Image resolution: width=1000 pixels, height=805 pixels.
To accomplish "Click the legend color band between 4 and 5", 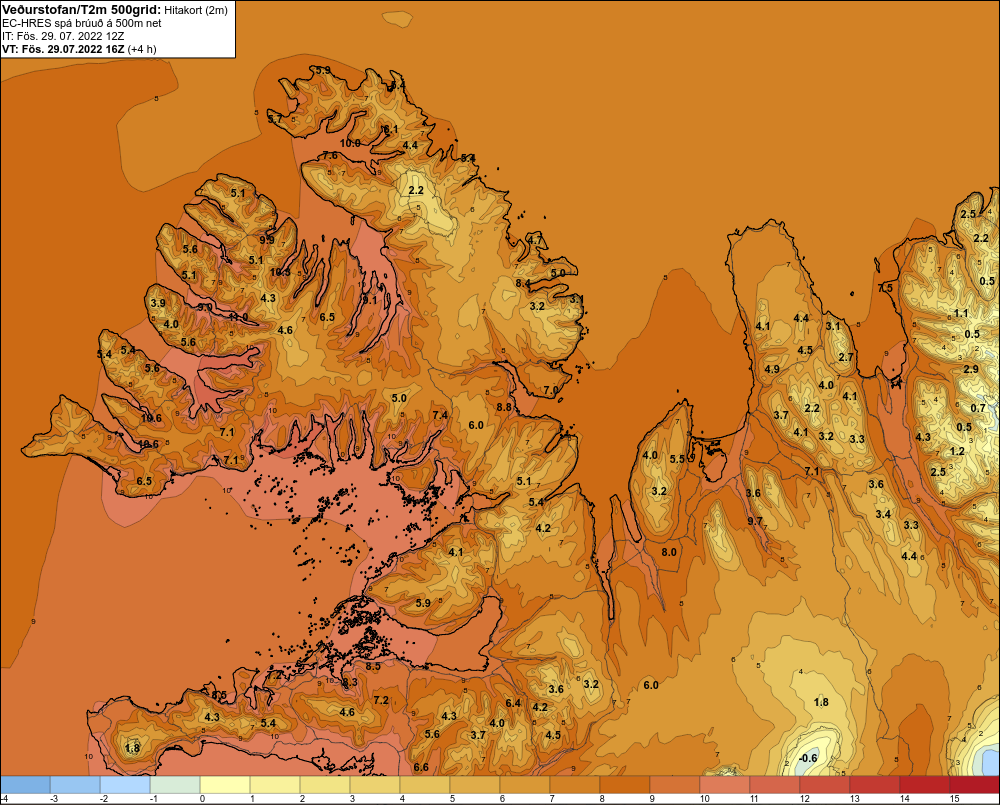I will pos(425,784).
